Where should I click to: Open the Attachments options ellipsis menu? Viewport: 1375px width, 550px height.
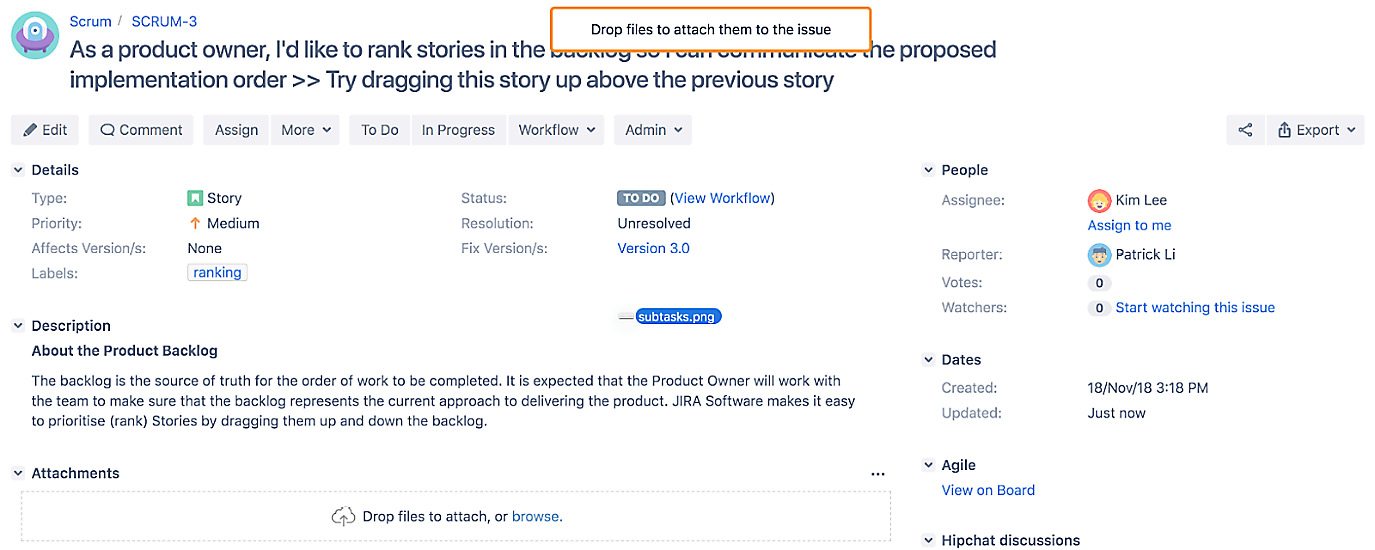point(878,474)
